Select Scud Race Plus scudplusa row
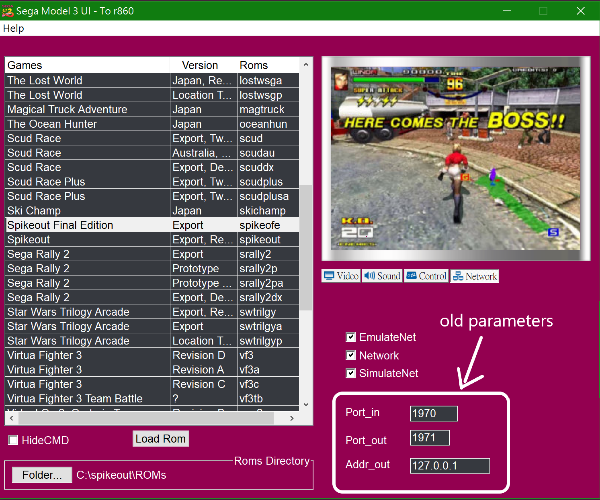 152,196
